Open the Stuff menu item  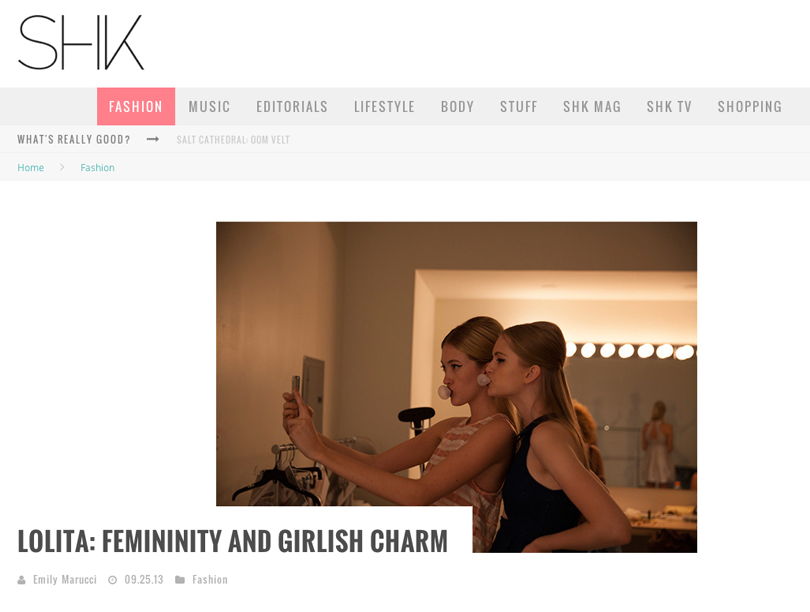[519, 106]
